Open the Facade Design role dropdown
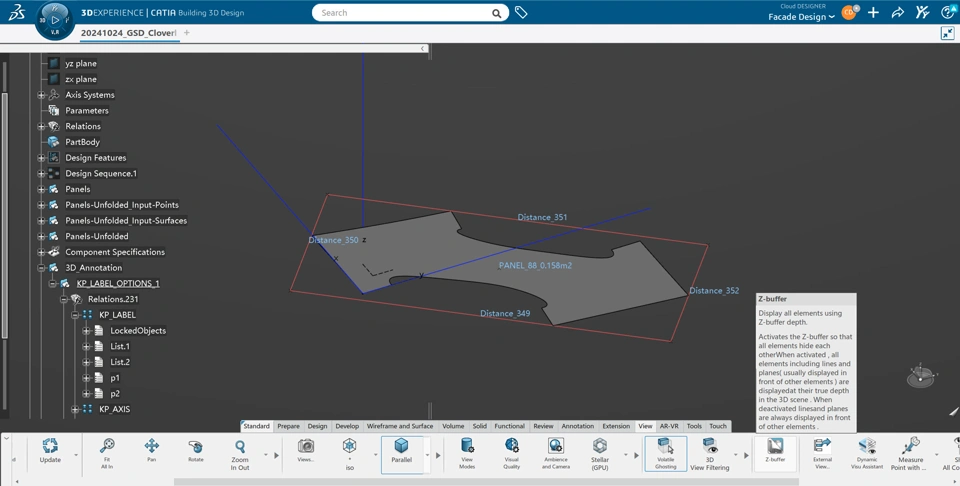The width and height of the screenshot is (960, 486). pyautogui.click(x=801, y=17)
